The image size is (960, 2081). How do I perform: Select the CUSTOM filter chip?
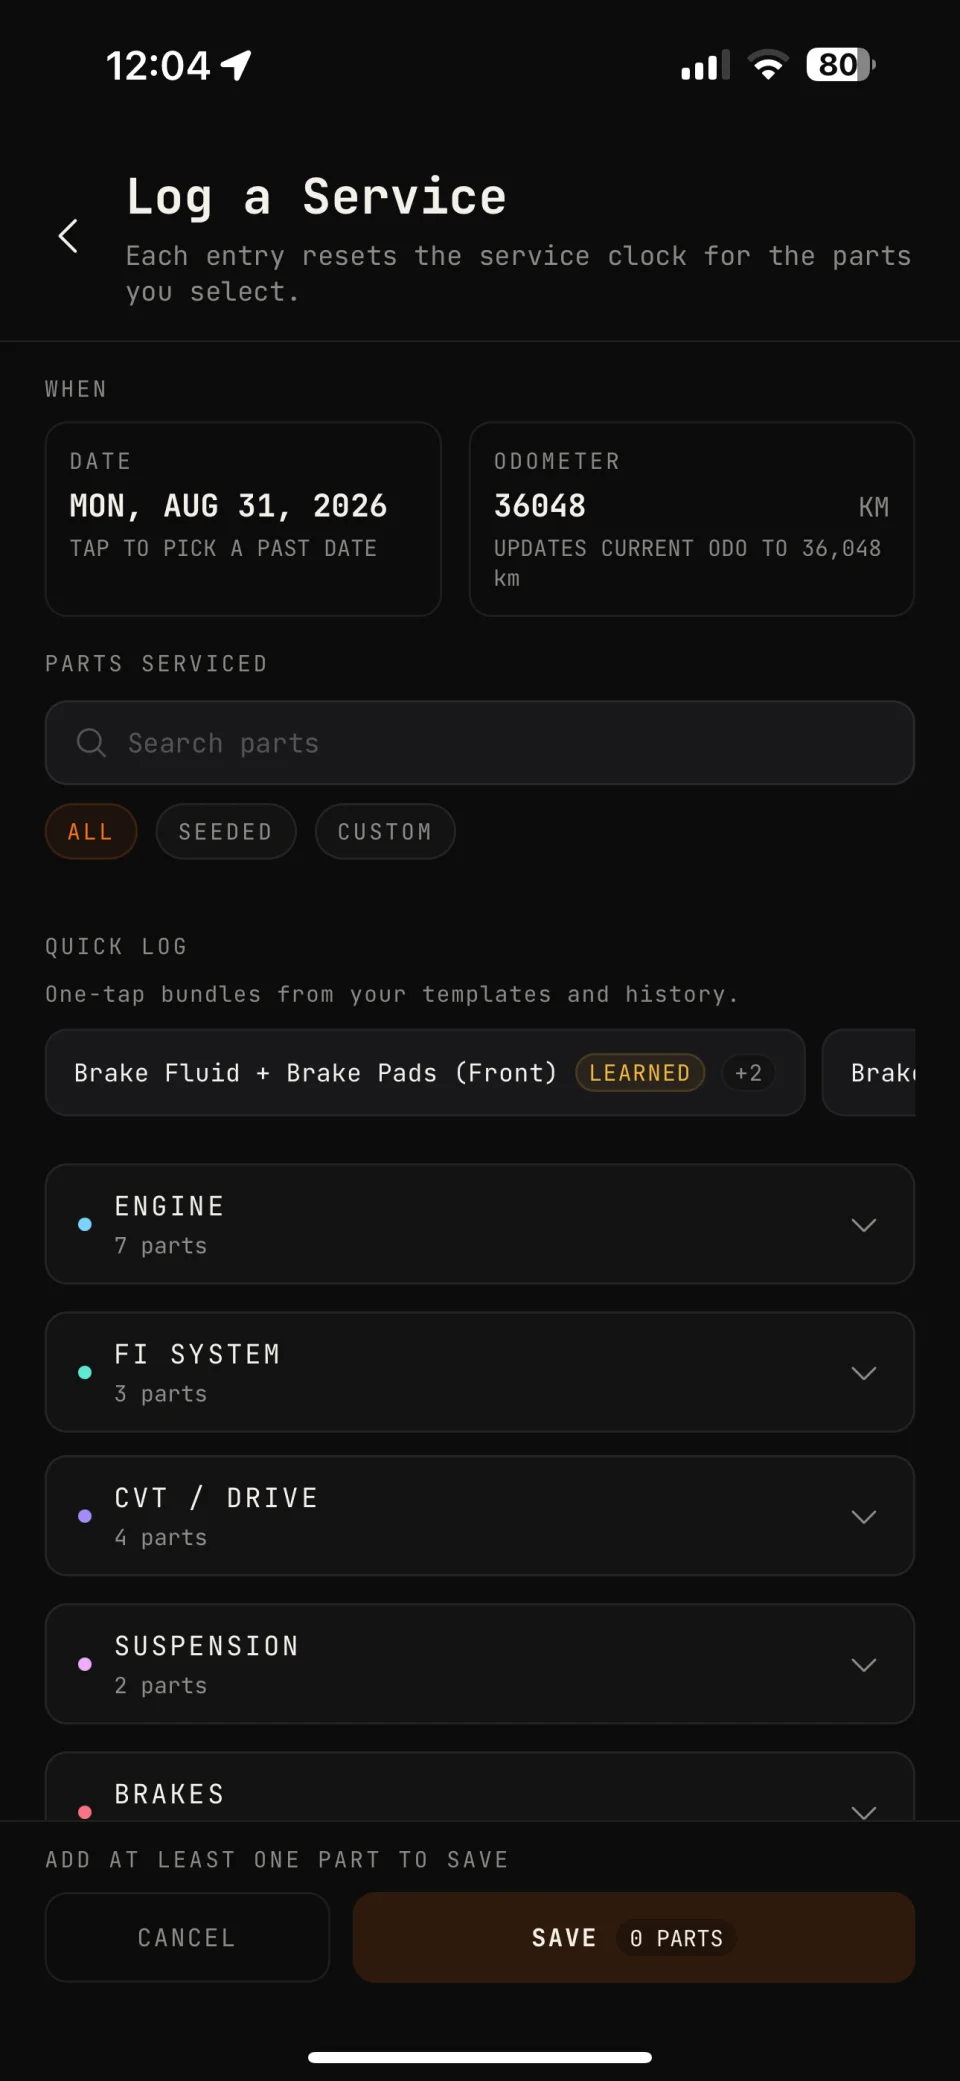pyautogui.click(x=385, y=831)
